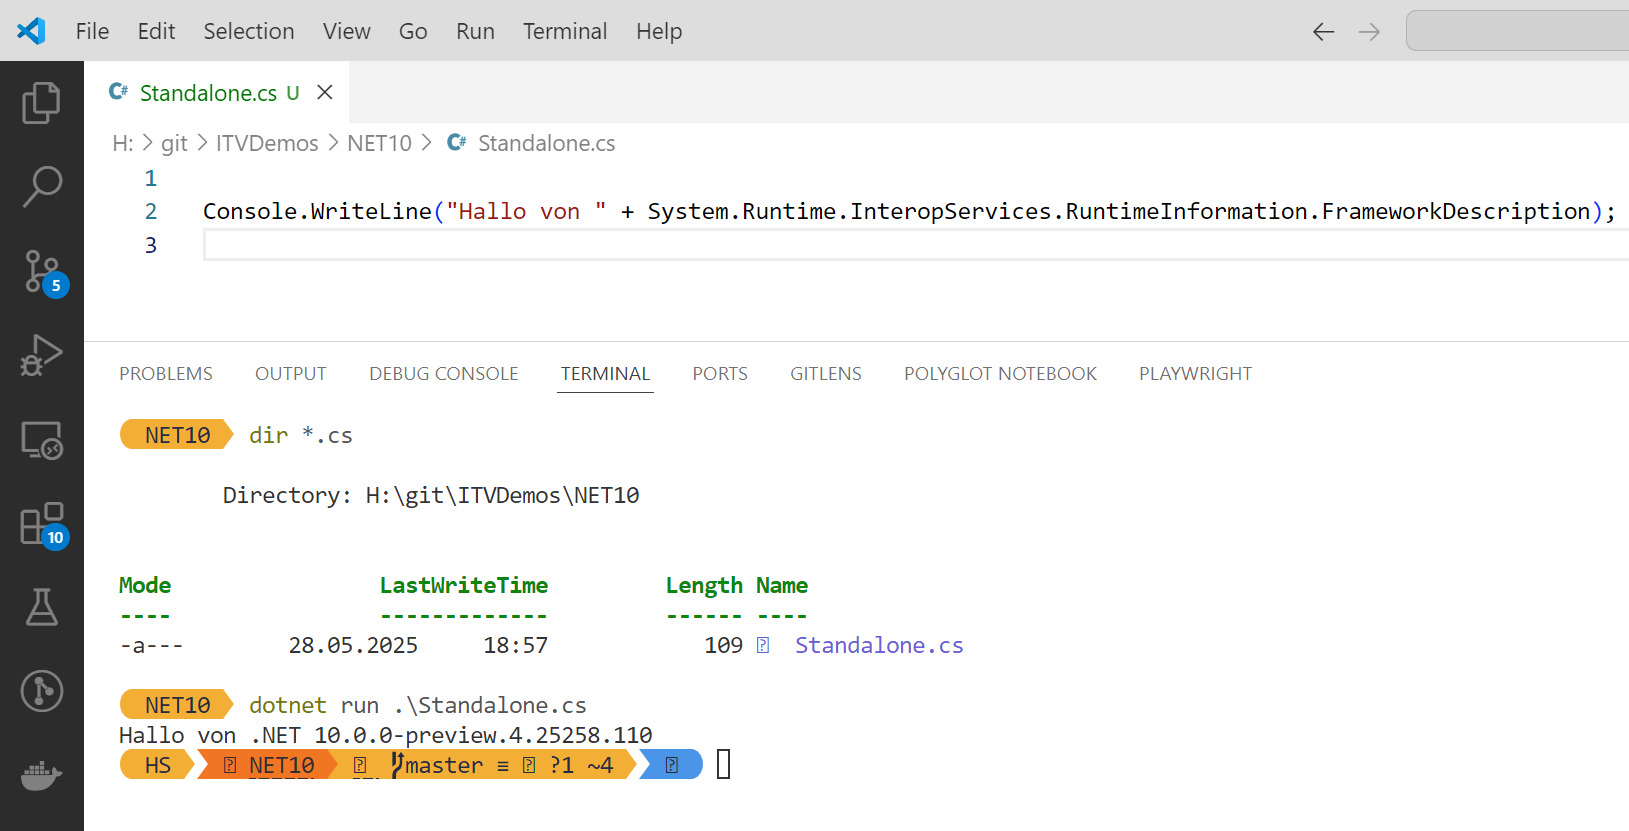This screenshot has width=1629, height=831.
Task: Switch to the DEBUG CONSOLE panel tab
Action: [444, 373]
